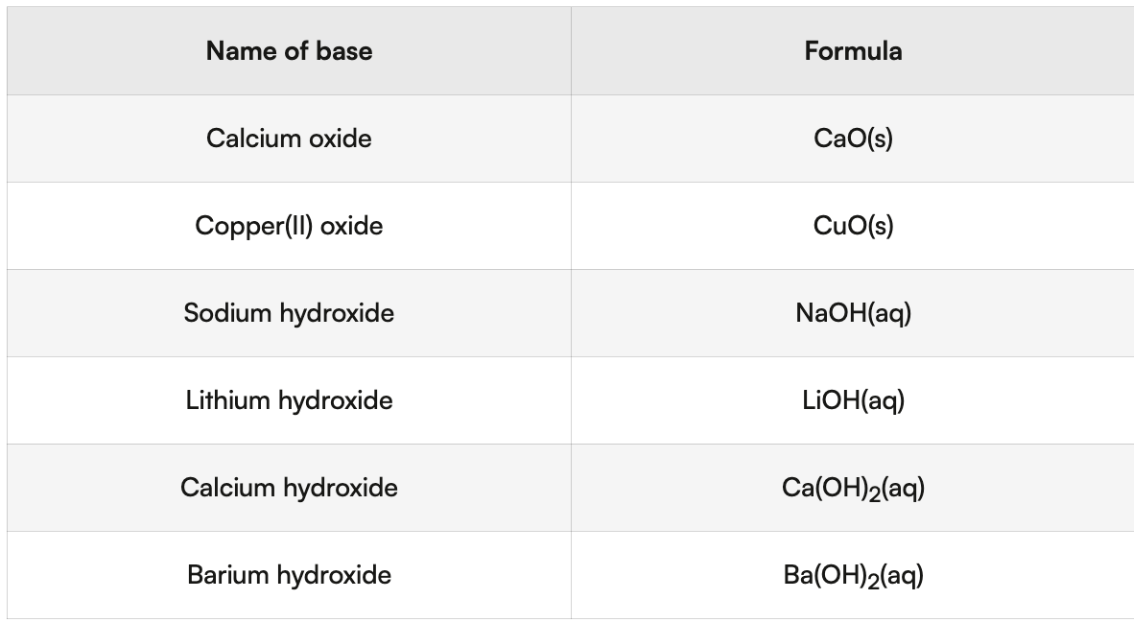Click the subscript 2 in Ca(OH)2(aq)
Screen dimensions: 1134x622
(873, 494)
